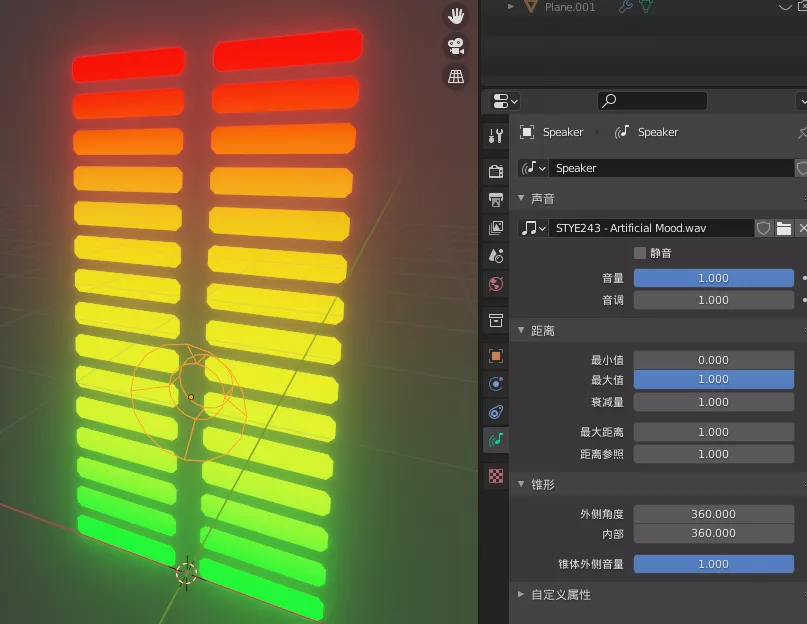Toggle orthographic view with the grid icon
This screenshot has height=624, width=807.
click(x=455, y=76)
